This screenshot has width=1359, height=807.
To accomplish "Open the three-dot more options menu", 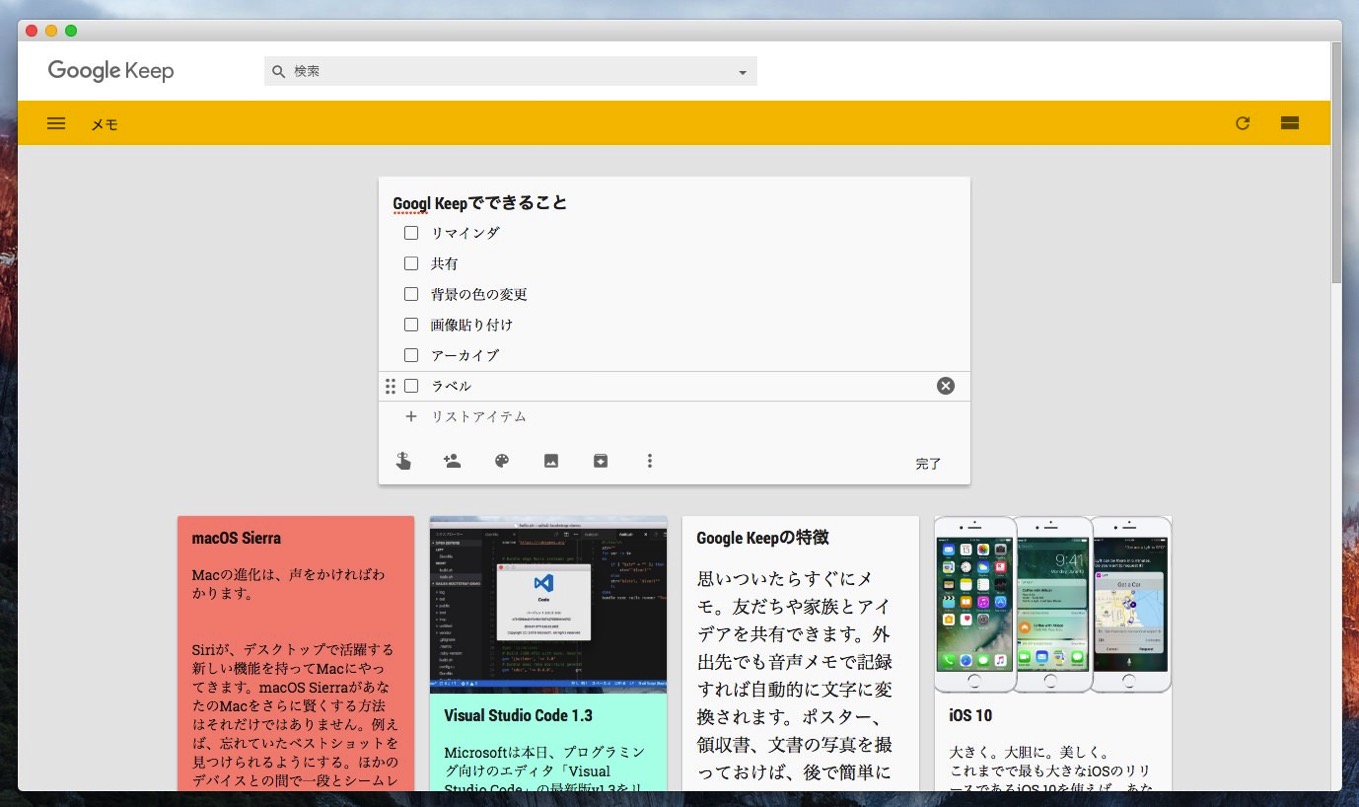I will click(650, 461).
